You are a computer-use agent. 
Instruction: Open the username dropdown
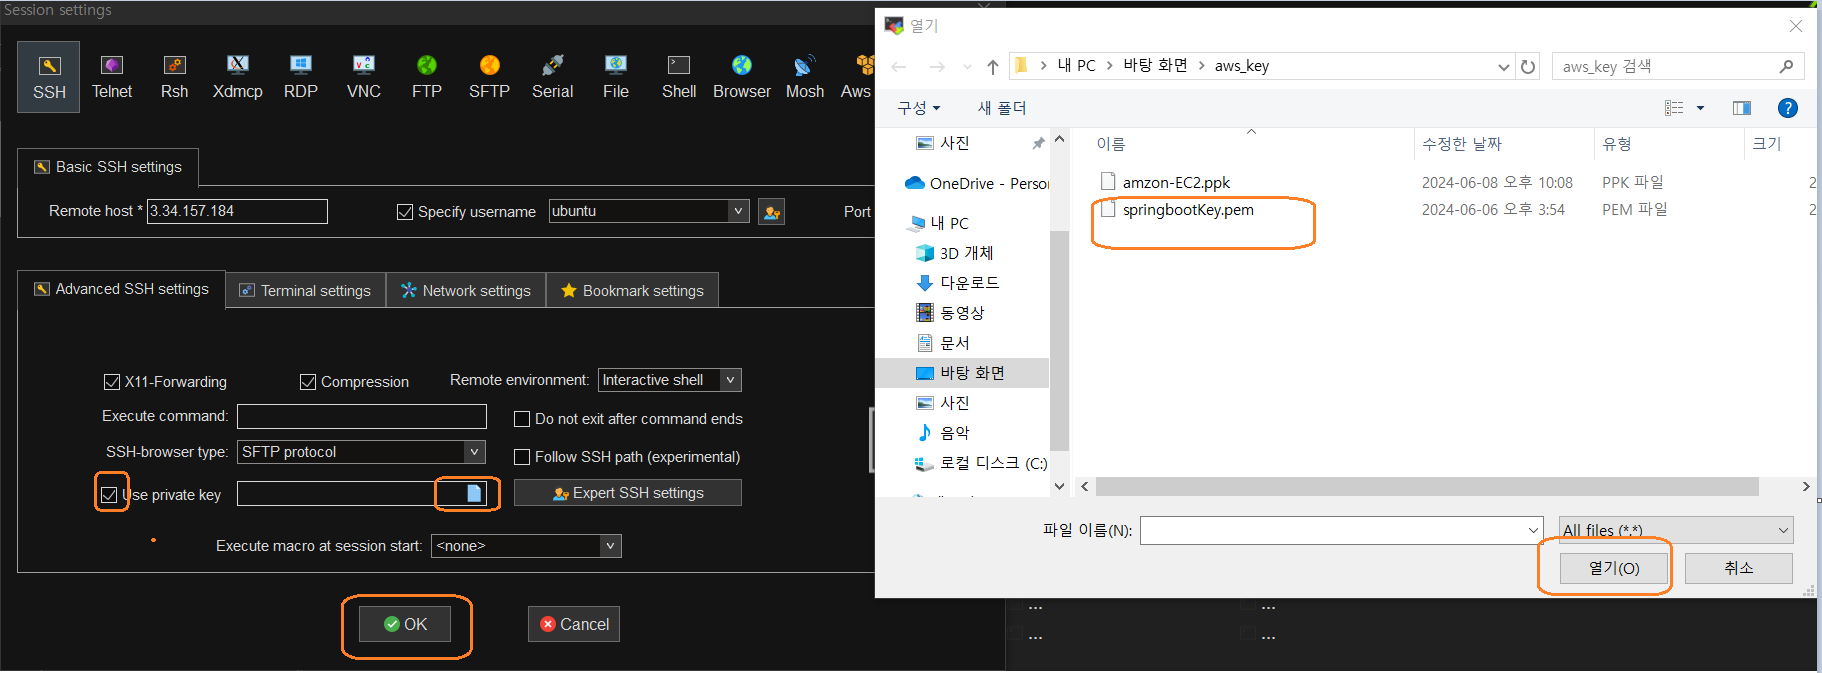(738, 211)
